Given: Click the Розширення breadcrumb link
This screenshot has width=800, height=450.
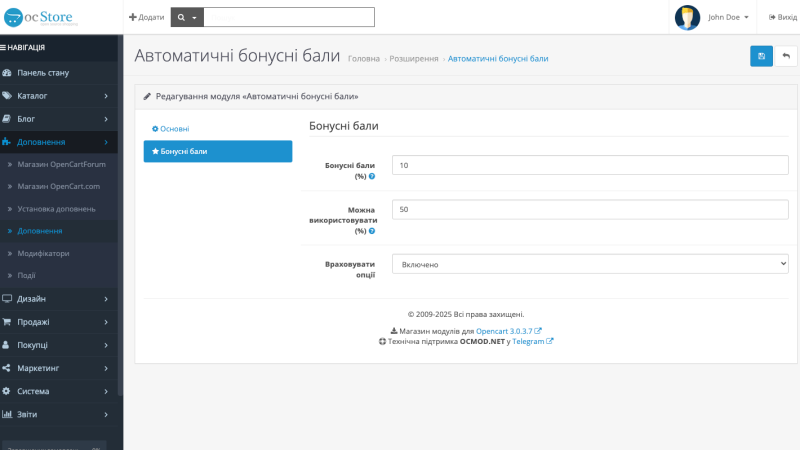Looking at the screenshot, I should pos(414,59).
